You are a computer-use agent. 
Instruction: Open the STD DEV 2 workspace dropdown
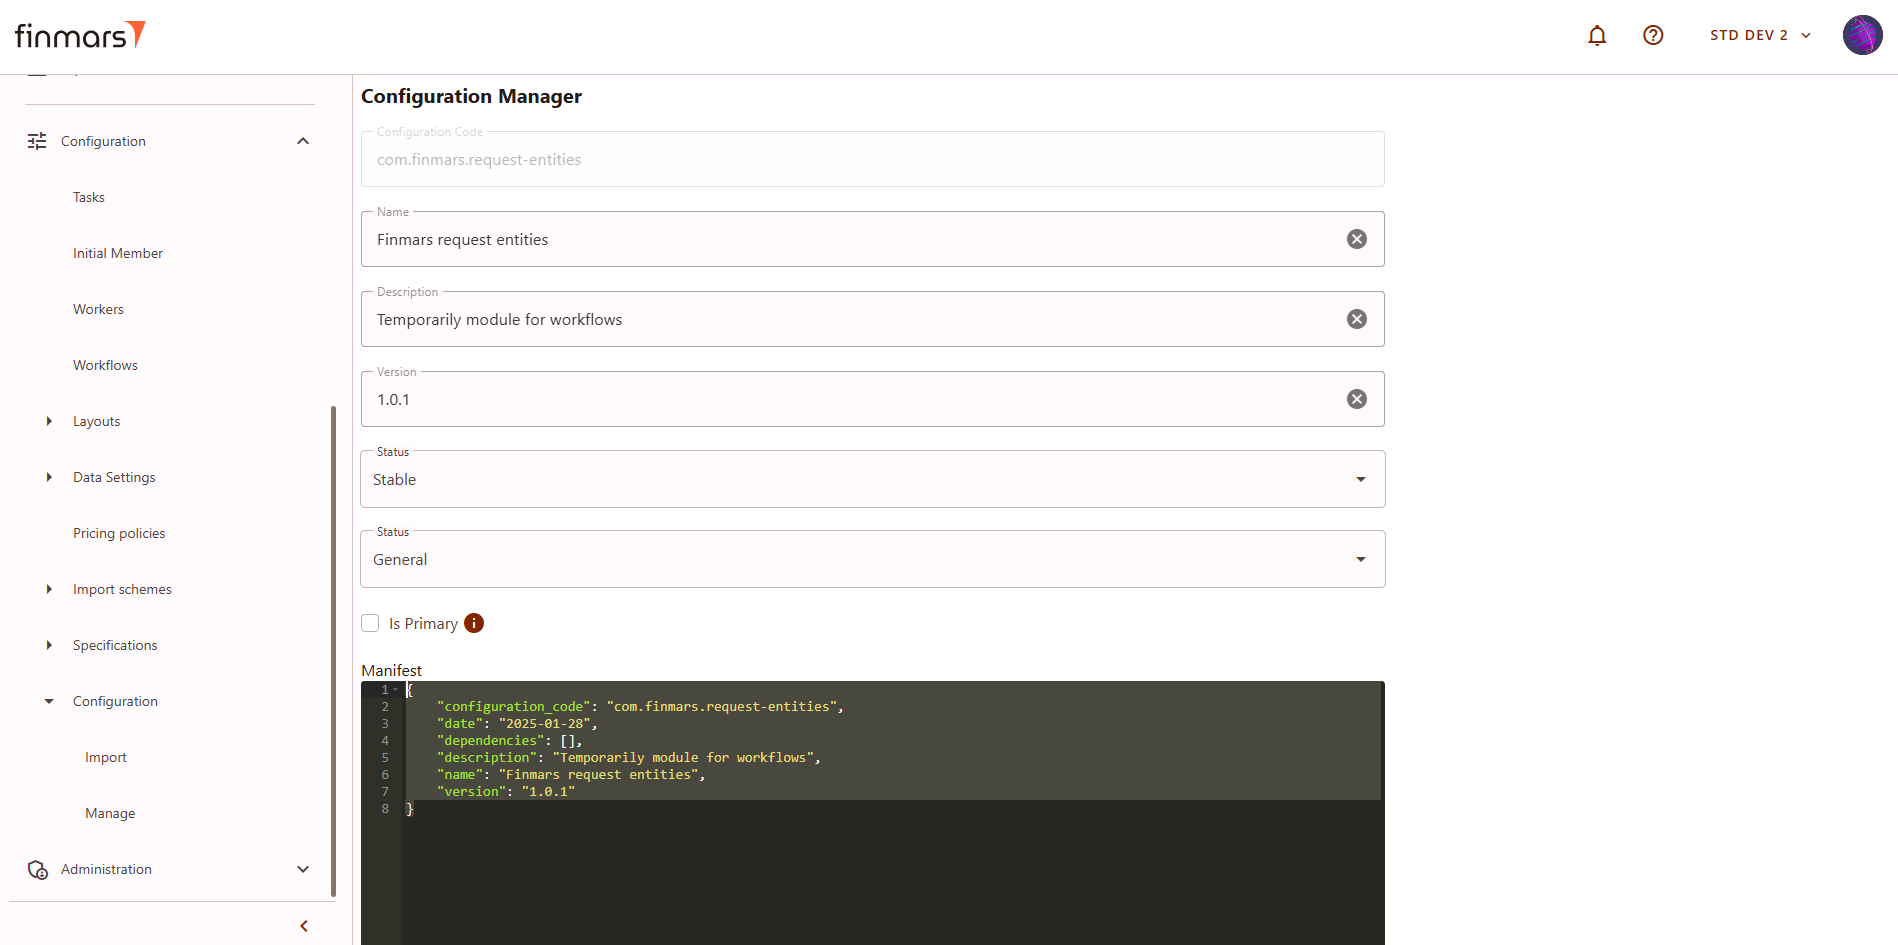pos(1760,35)
